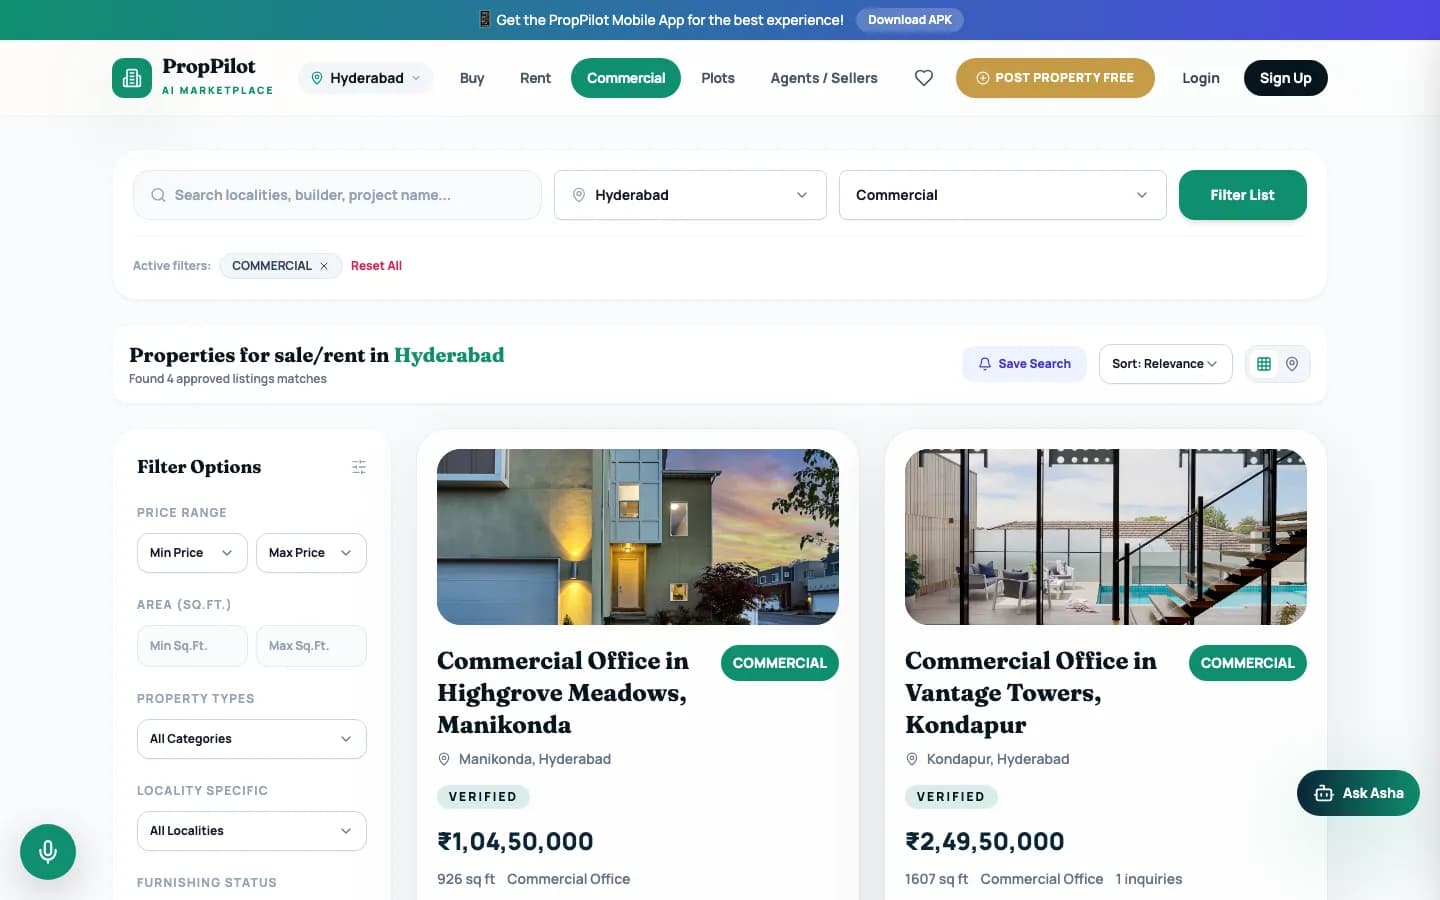Open the Plots tab

coord(718,78)
